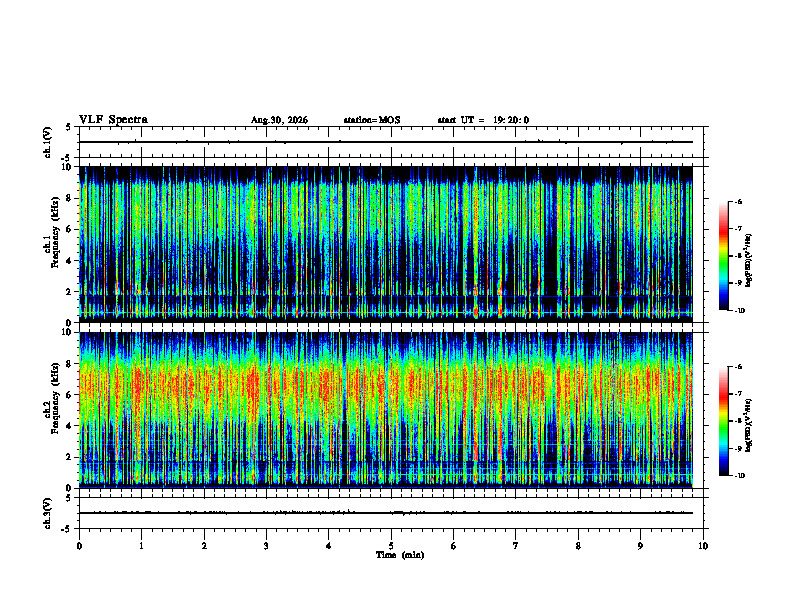Click the ch.1 color scale bar
Viewport: 792px width, 612px height.
723,256
